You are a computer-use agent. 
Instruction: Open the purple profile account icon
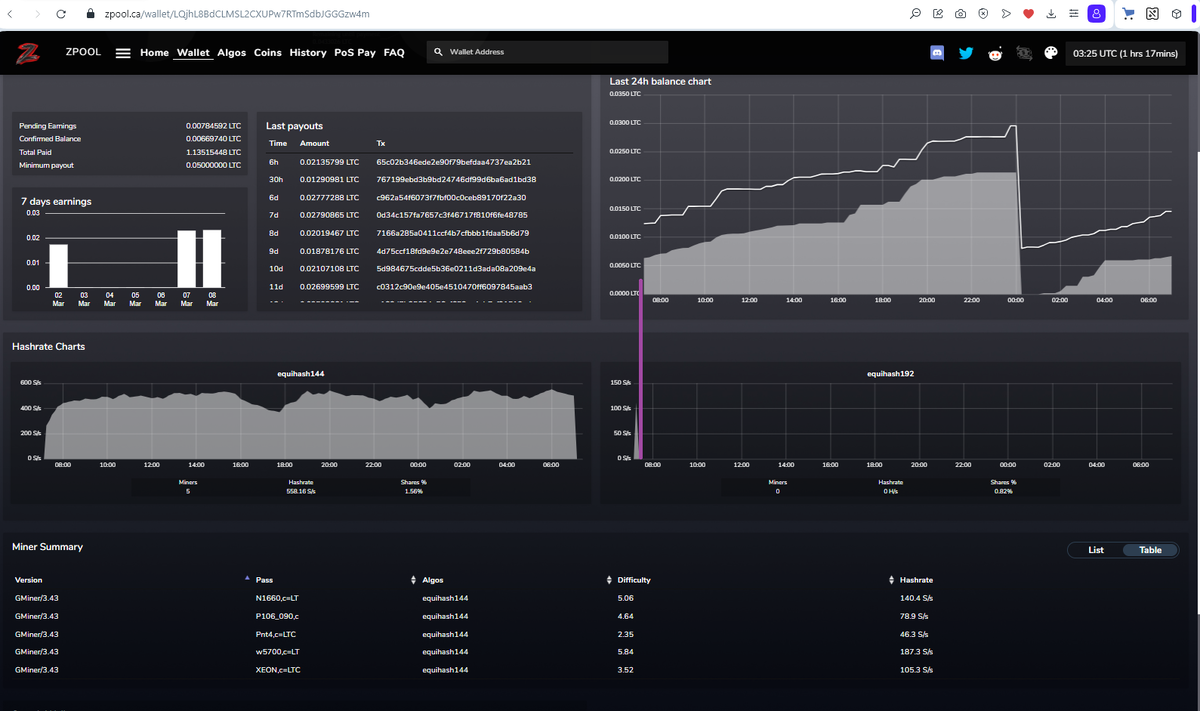coord(1097,14)
